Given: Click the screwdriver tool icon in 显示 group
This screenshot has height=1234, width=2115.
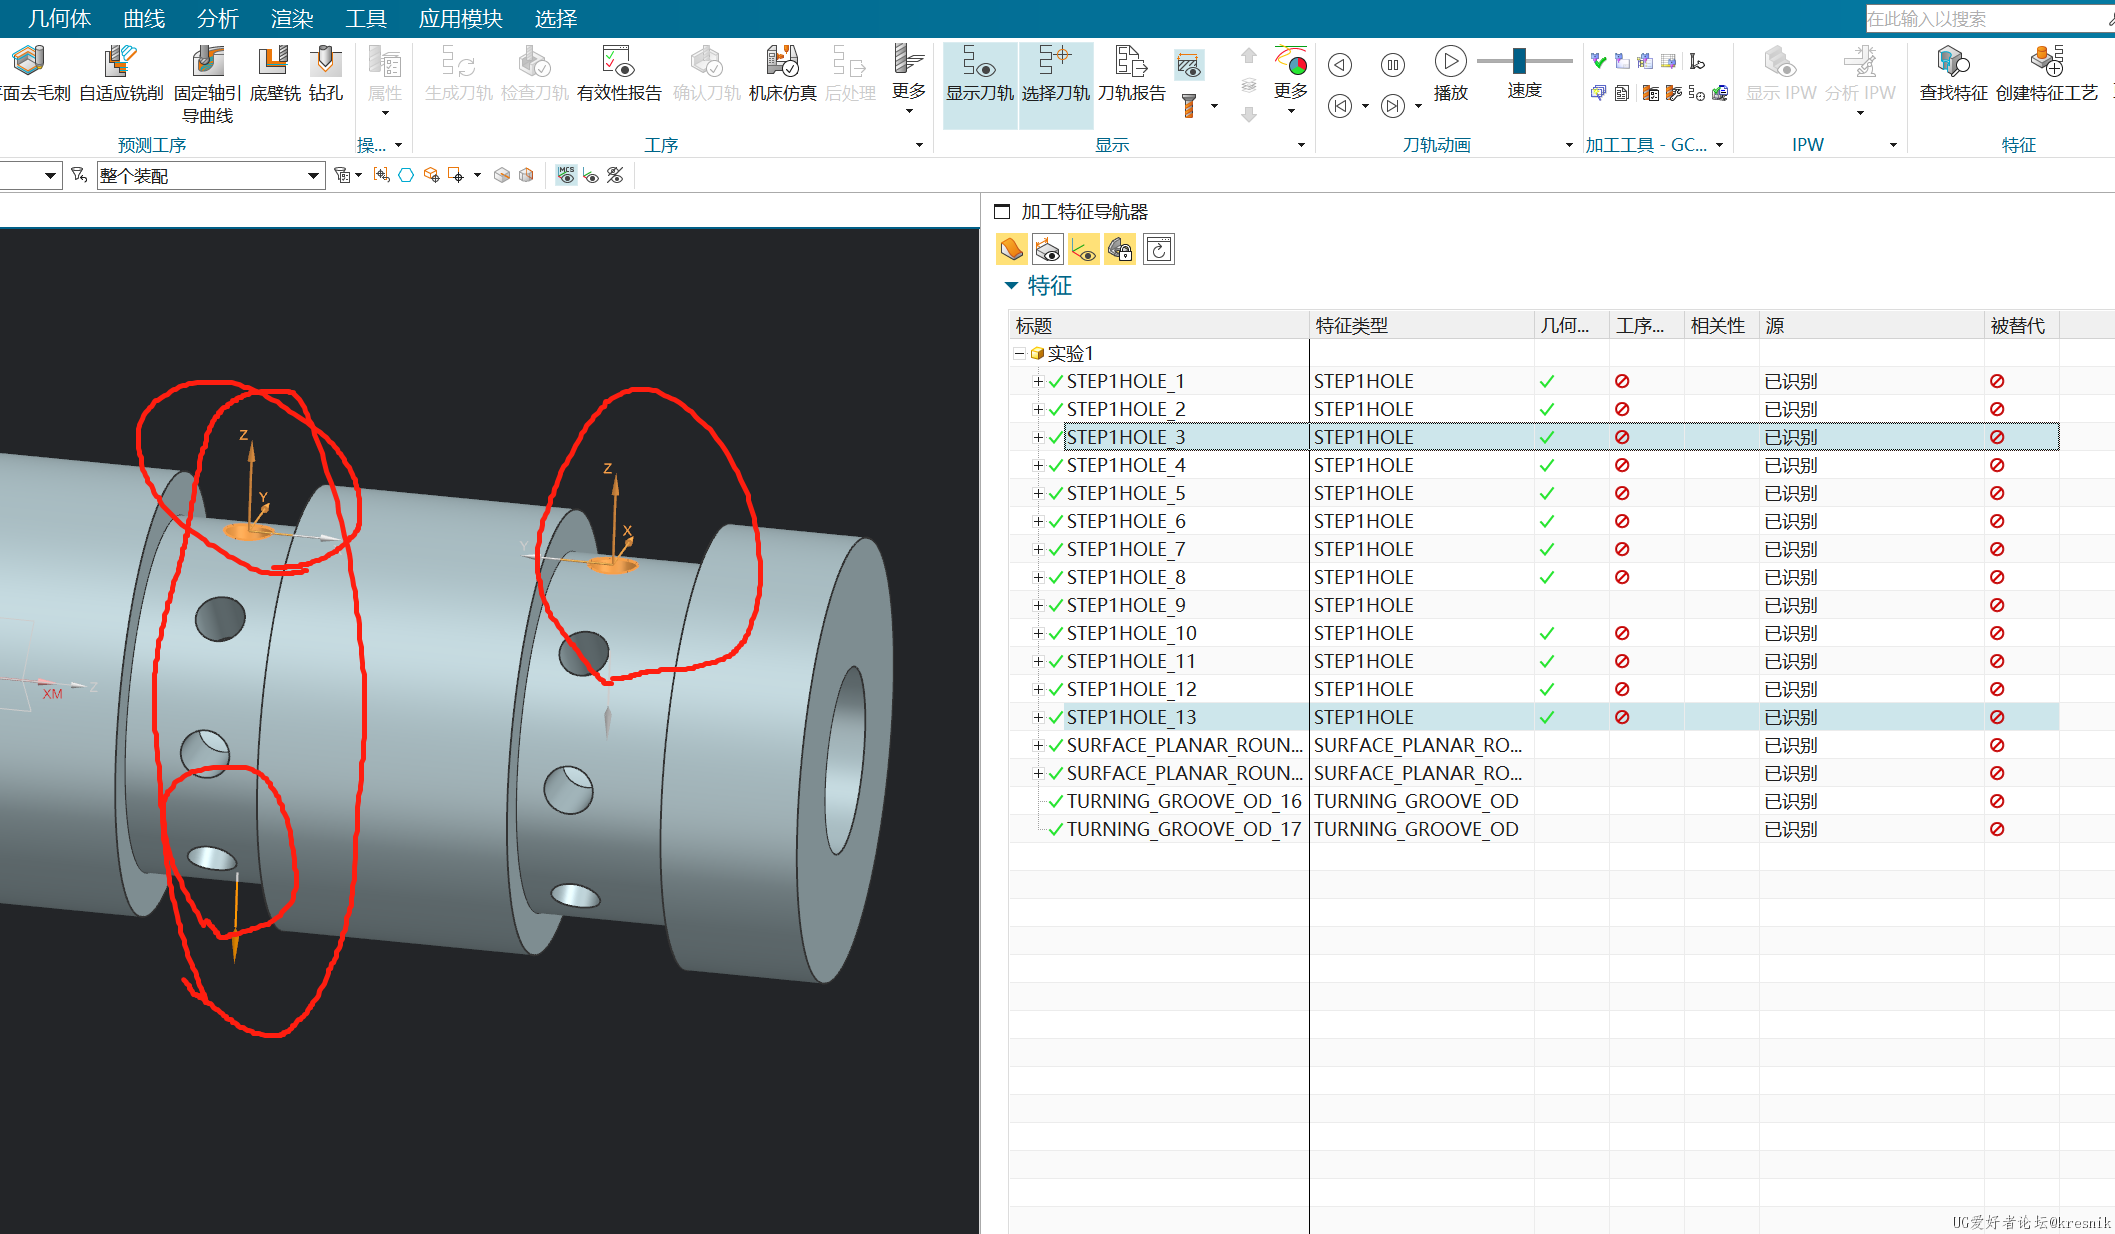Looking at the screenshot, I should 1189,105.
